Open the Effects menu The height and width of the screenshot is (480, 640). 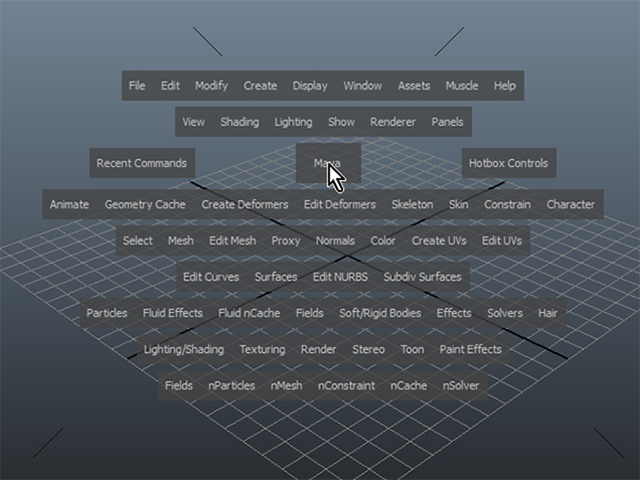pyautogui.click(x=454, y=313)
